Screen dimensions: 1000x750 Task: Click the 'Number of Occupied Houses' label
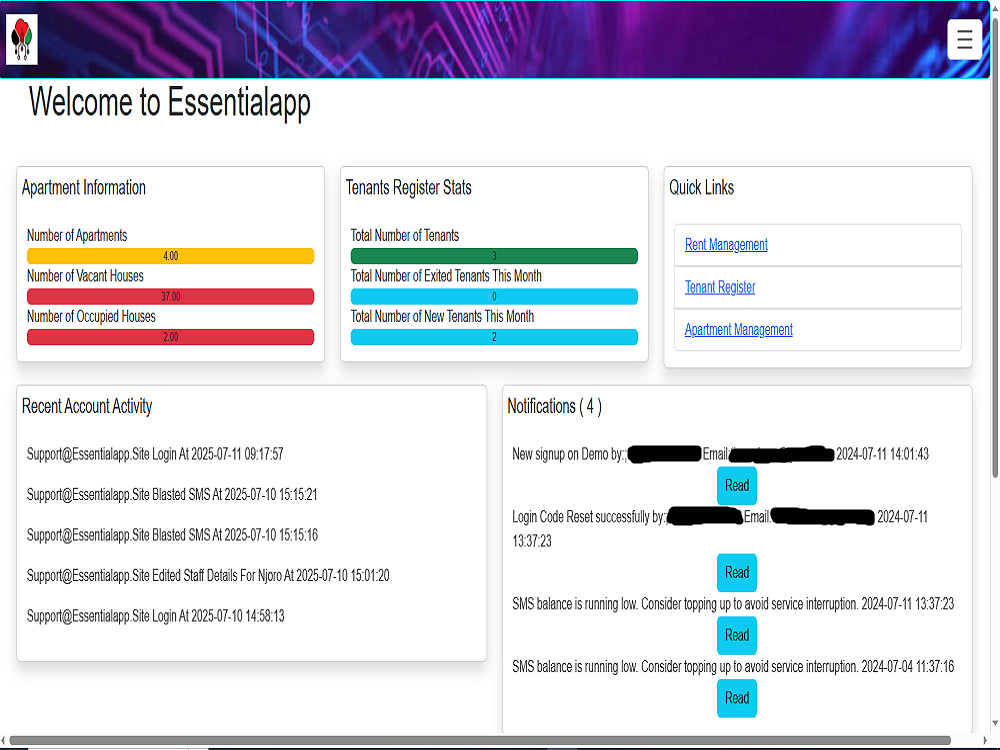pyautogui.click(x=91, y=316)
